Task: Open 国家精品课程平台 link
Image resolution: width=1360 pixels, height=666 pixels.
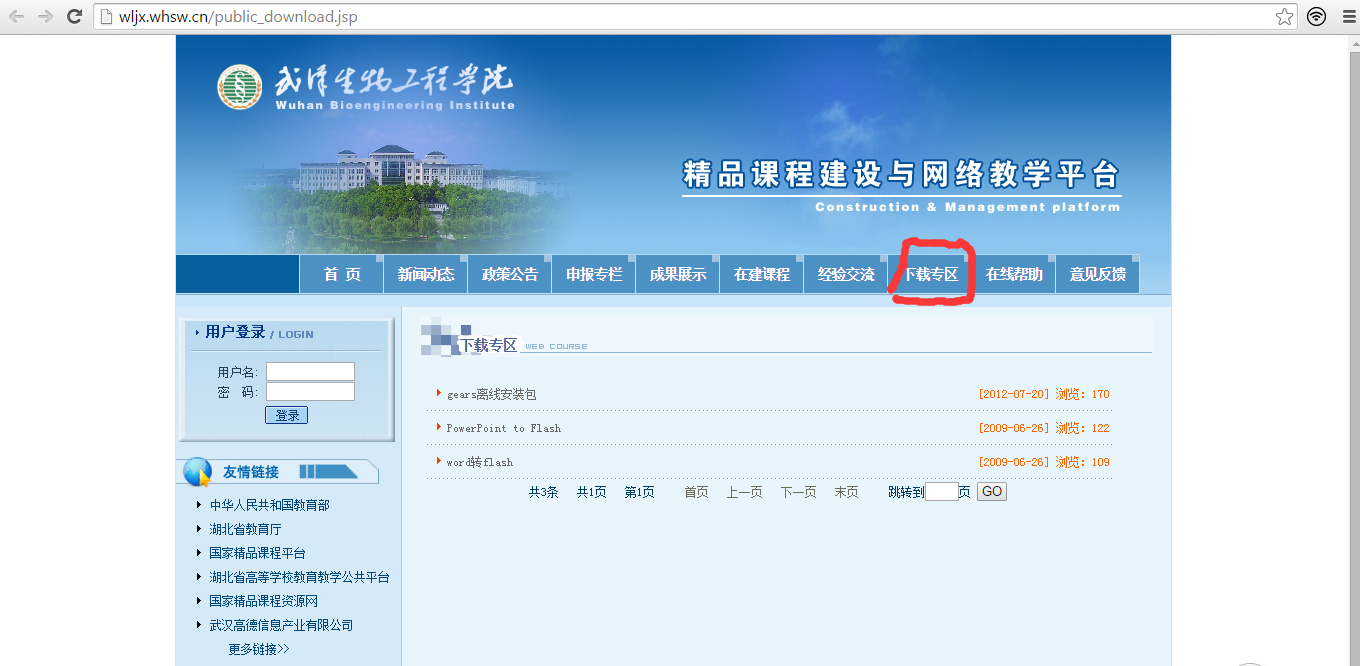Action: [x=257, y=553]
